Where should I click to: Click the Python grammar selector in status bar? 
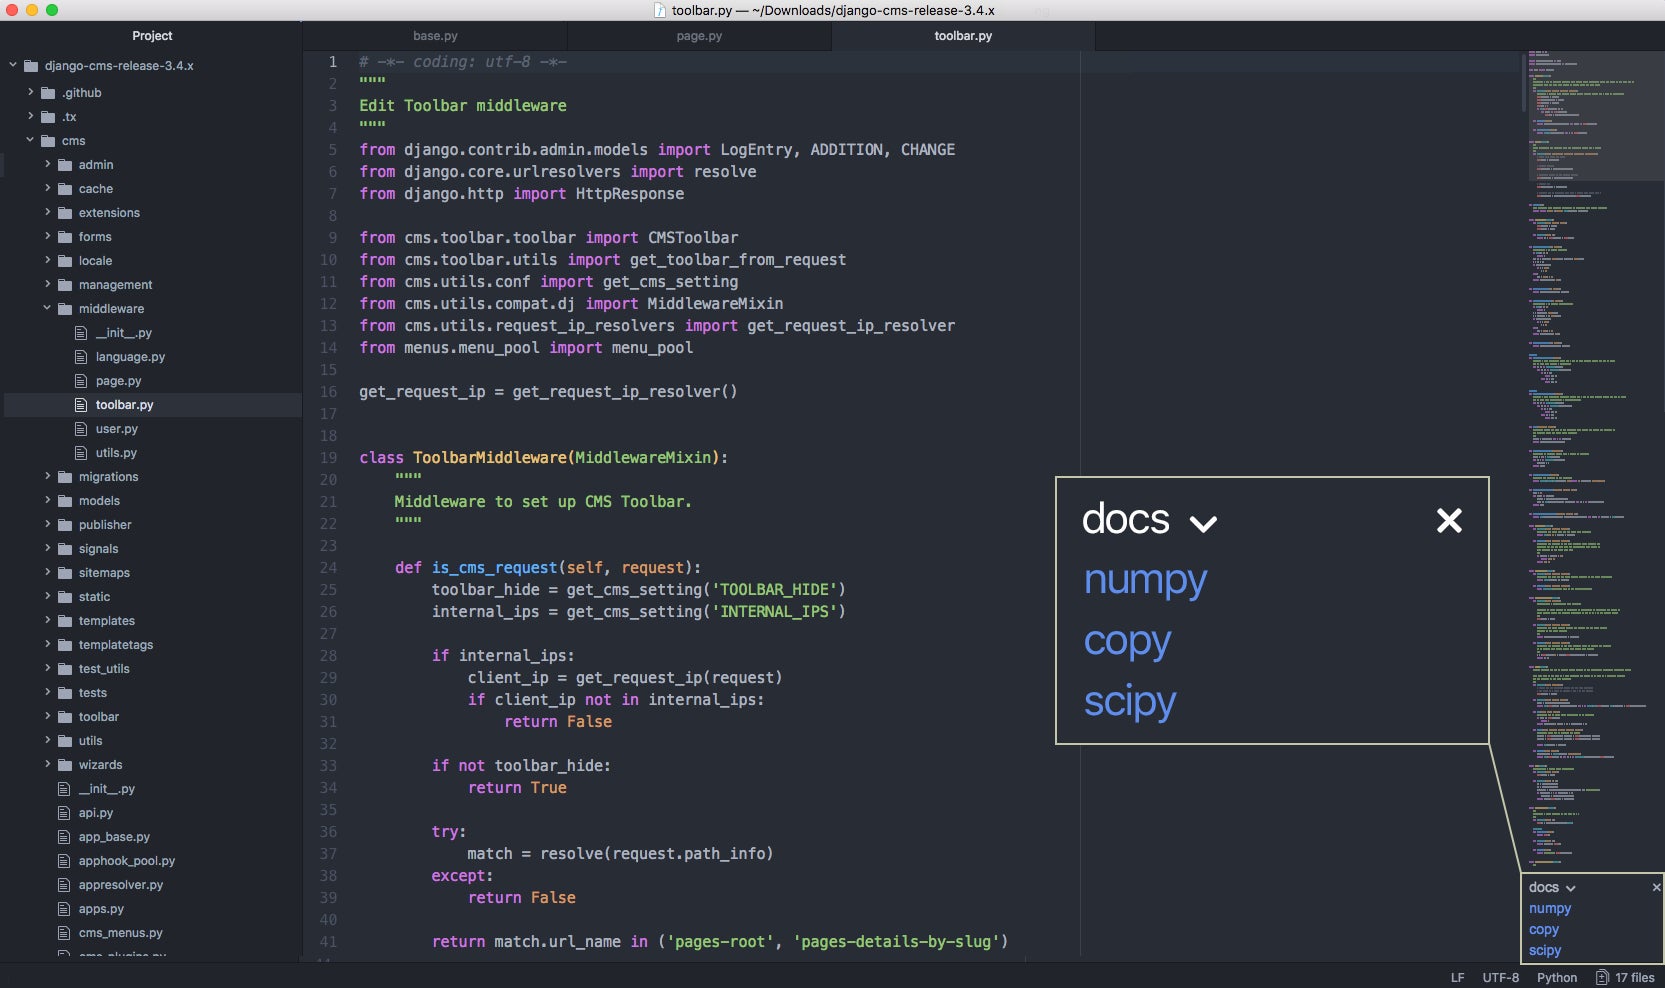1556,977
